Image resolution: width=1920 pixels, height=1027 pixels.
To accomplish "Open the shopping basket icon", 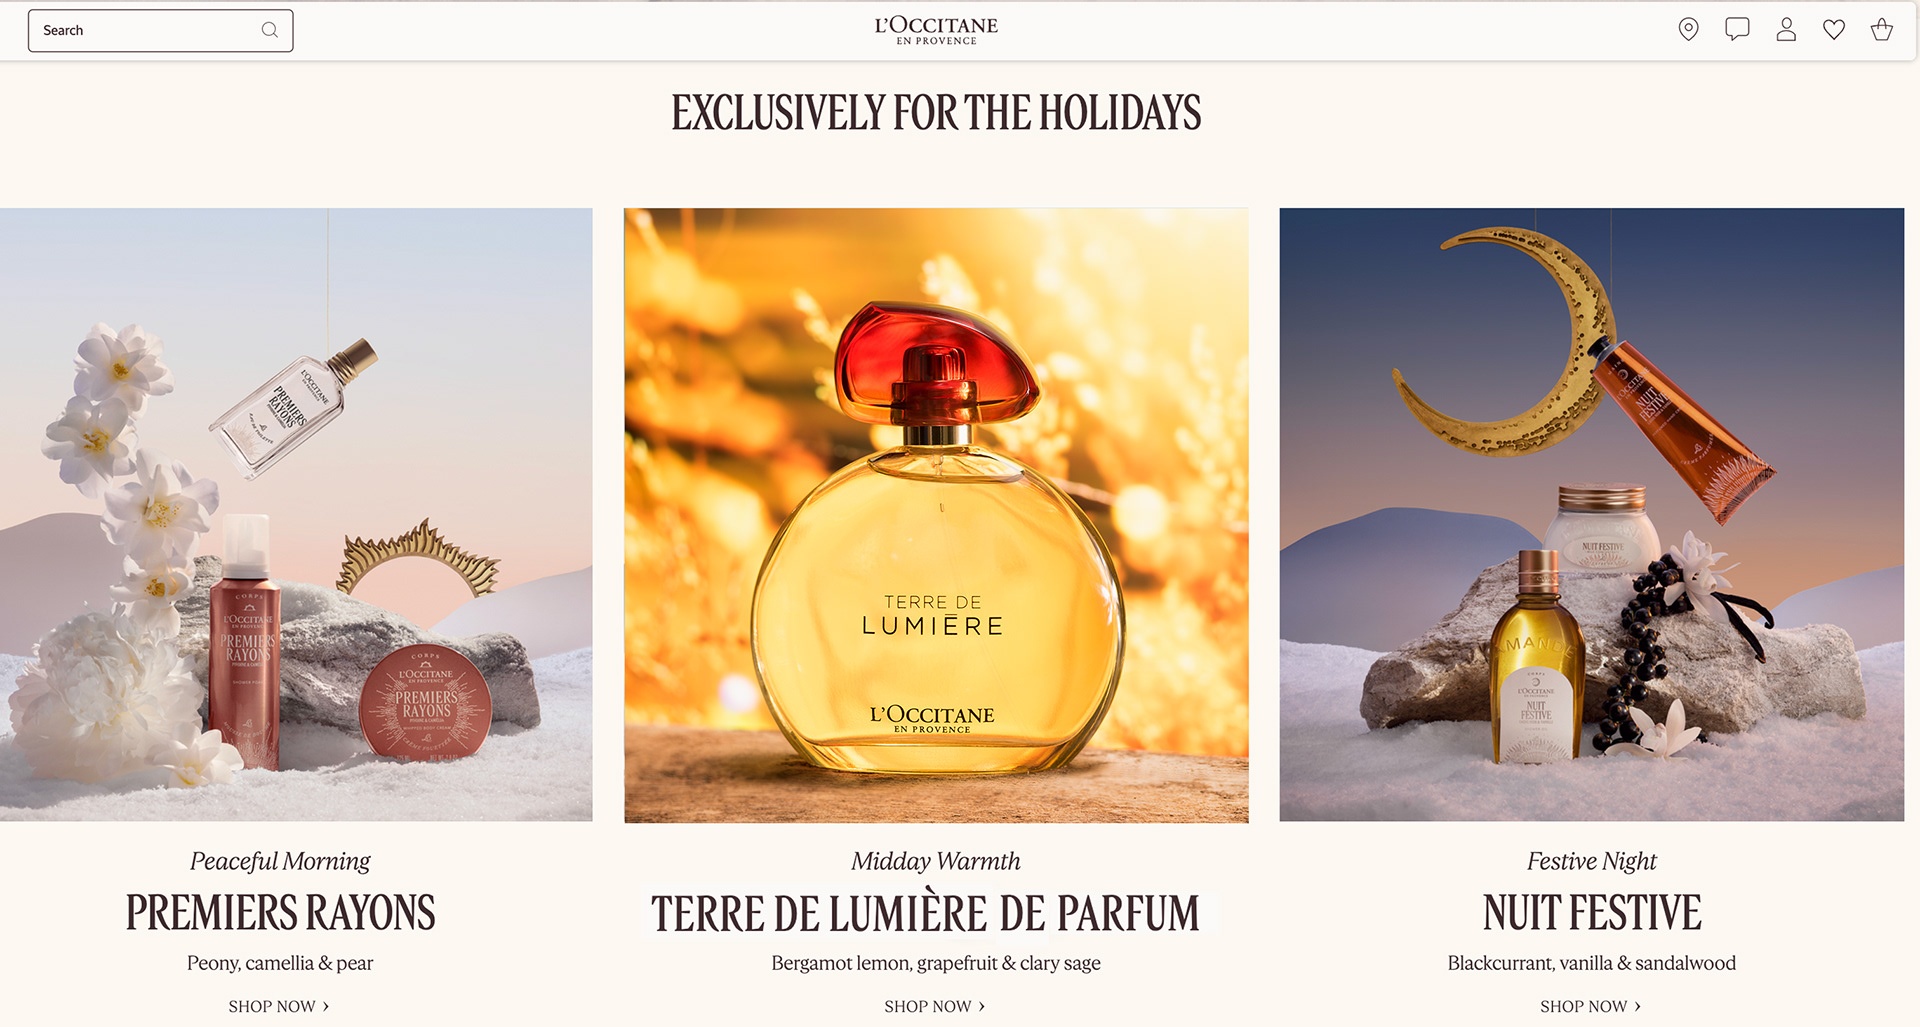I will point(1882,30).
